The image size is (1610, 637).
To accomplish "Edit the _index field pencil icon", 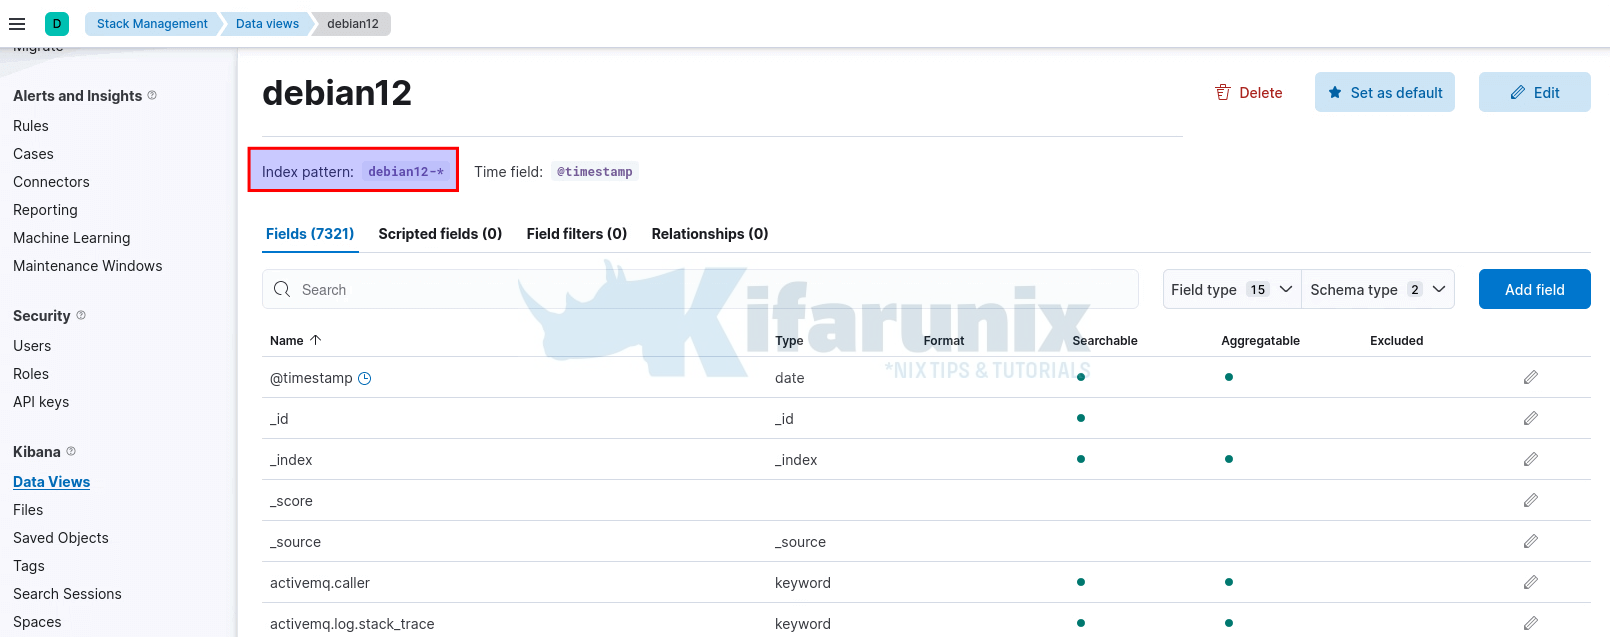I will 1530,459.
